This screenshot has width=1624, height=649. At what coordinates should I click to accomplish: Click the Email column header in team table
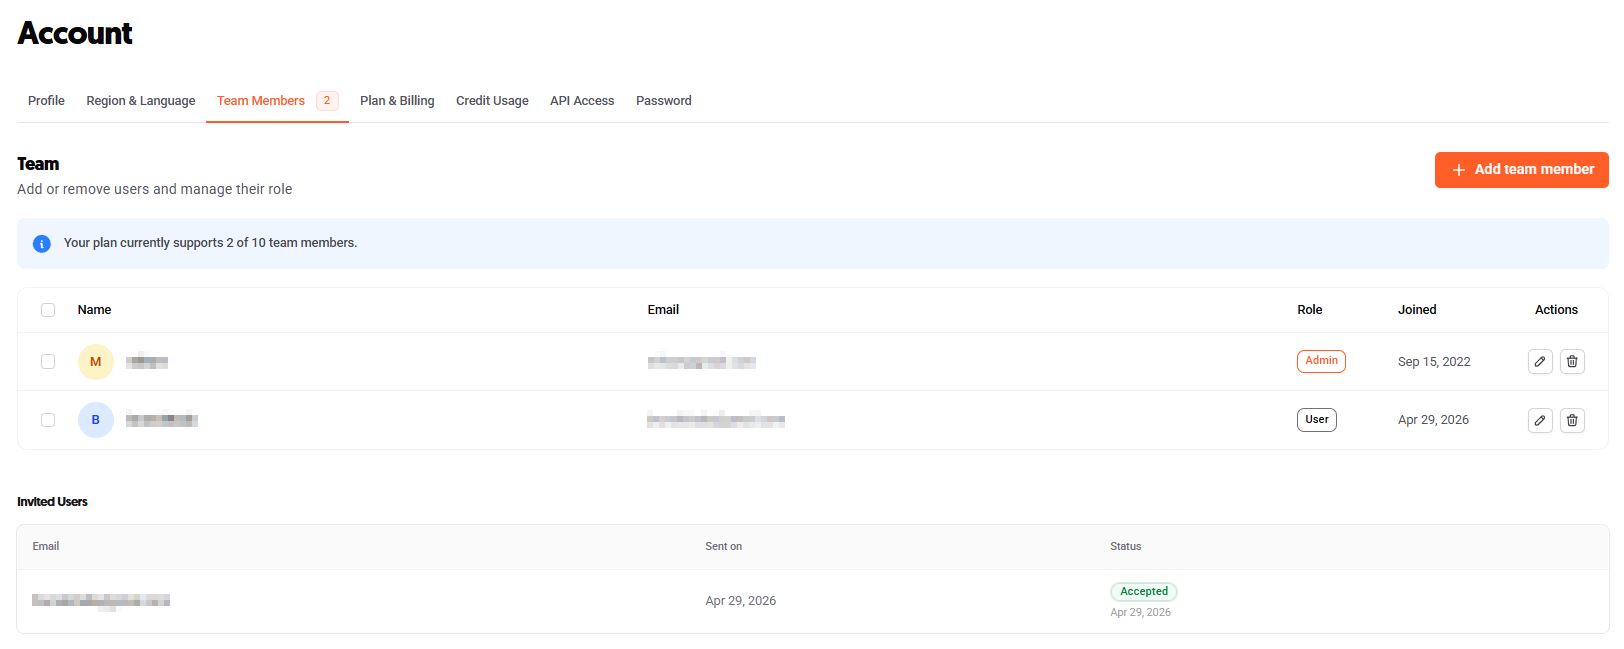pyautogui.click(x=663, y=310)
